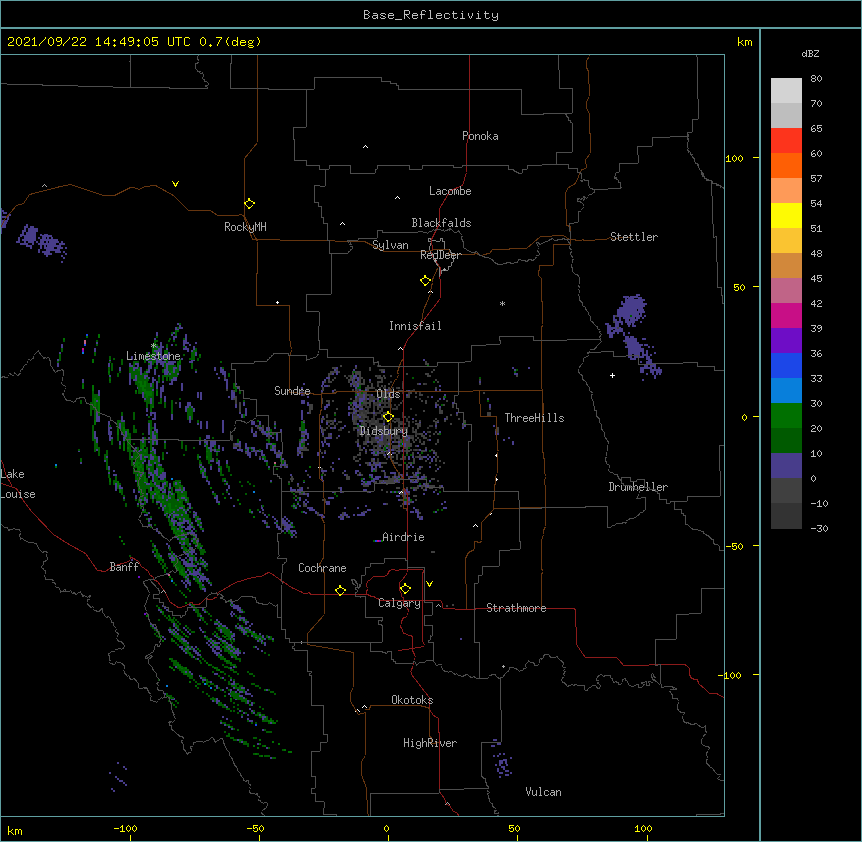Image resolution: width=862 pixels, height=842 pixels.
Task: Select the red 65 dBZ color swatch
Action: coord(786,140)
